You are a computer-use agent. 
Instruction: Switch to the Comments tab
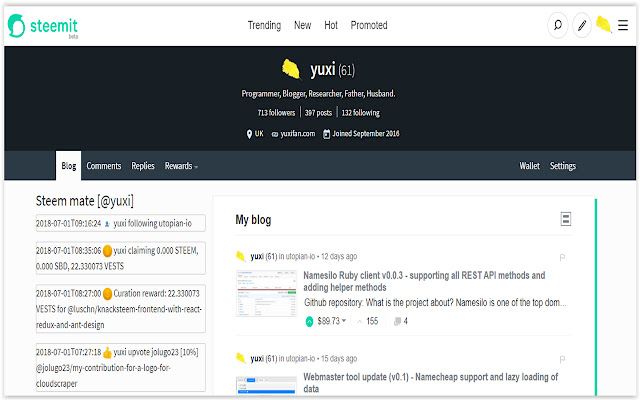pyautogui.click(x=104, y=166)
